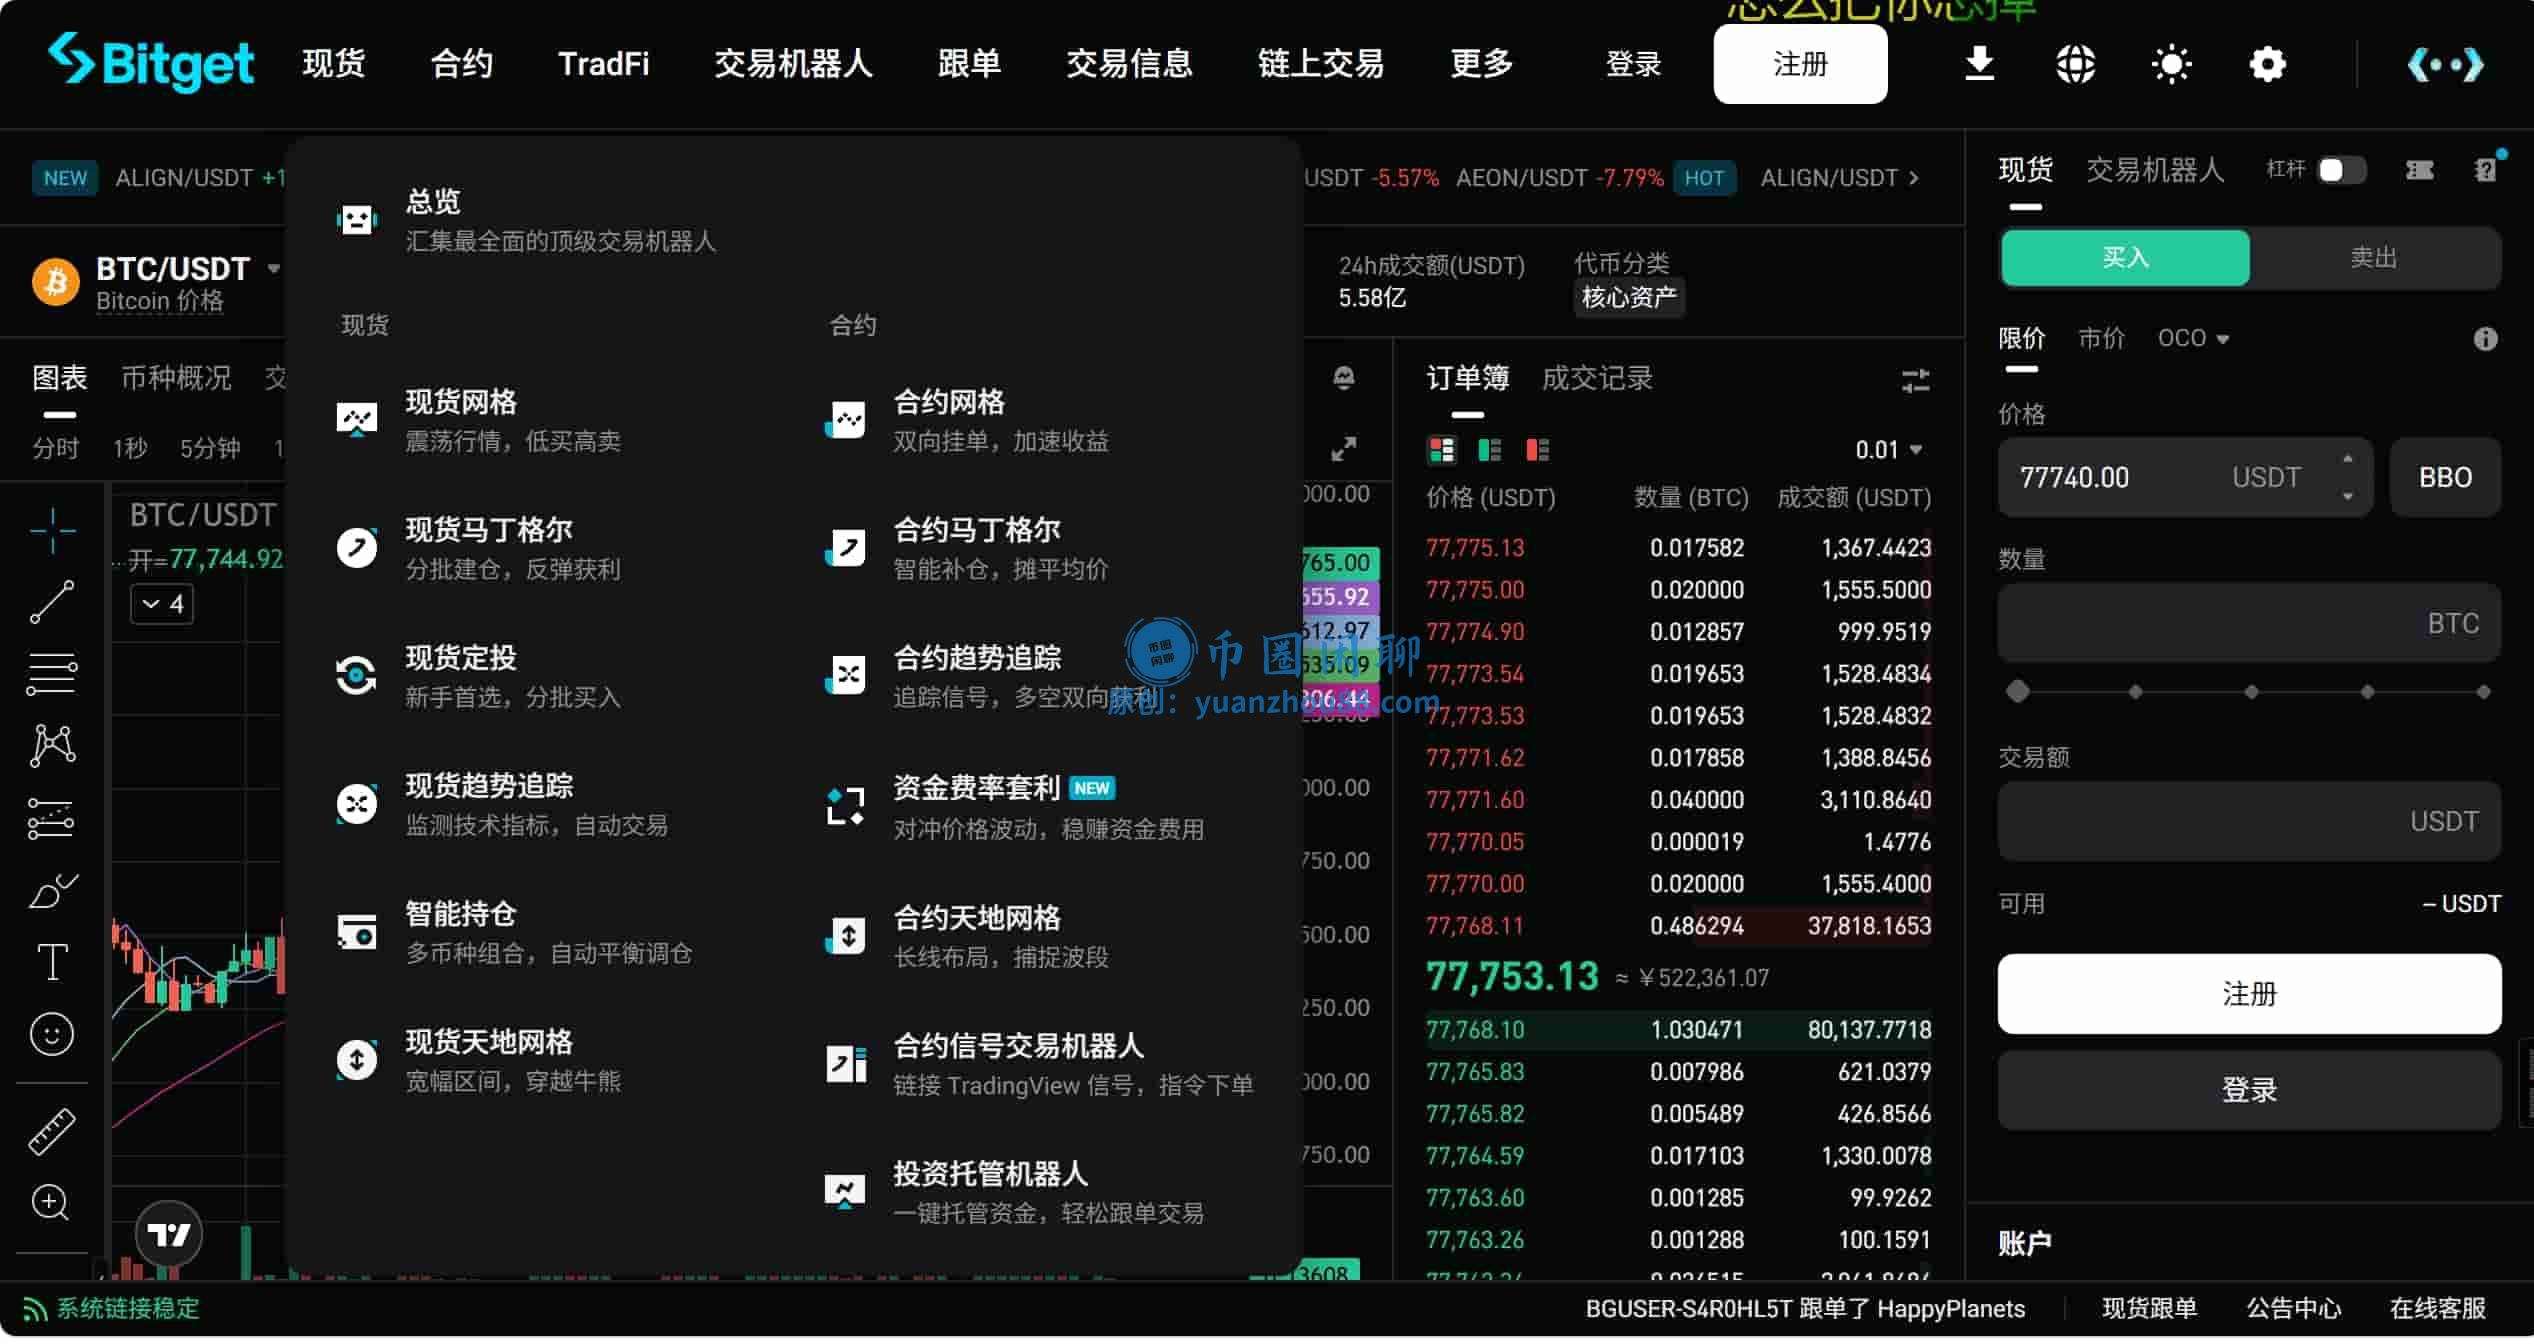This screenshot has height=1344, width=2534.
Task: Select the text annotation tool
Action: coord(52,962)
